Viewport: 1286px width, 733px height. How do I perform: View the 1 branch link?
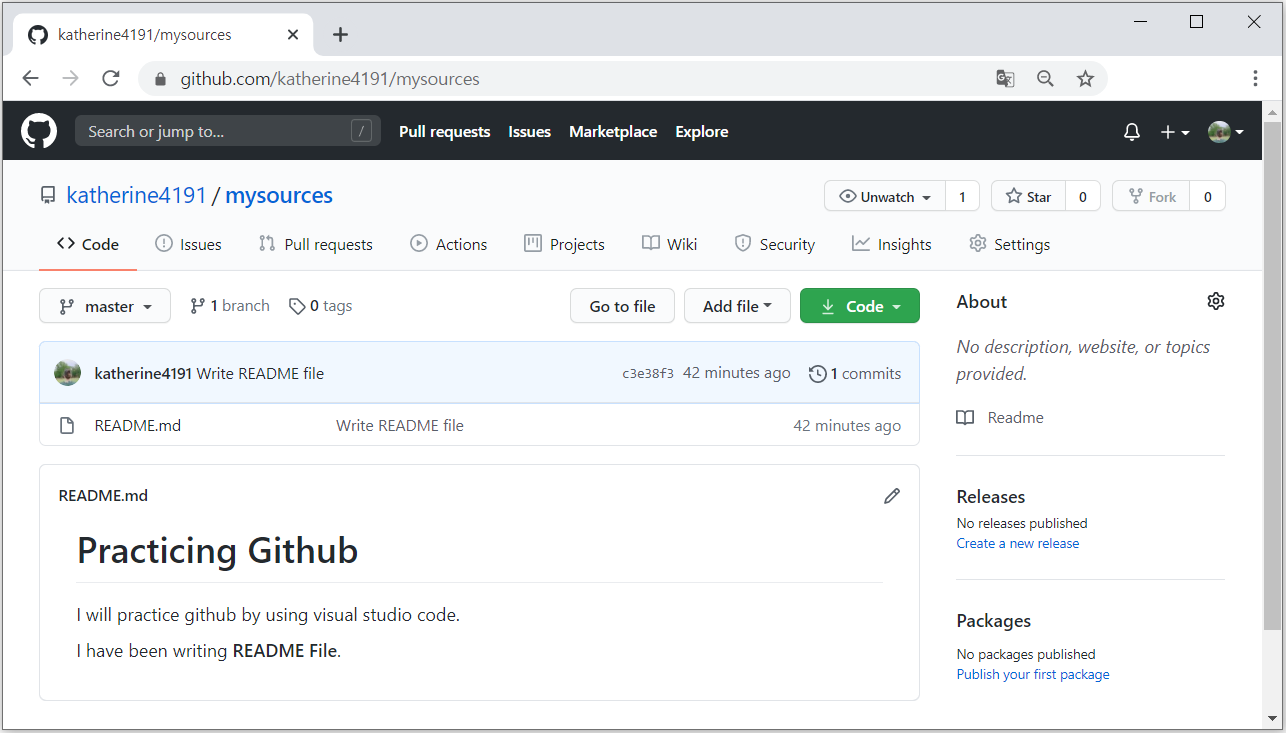pos(230,306)
